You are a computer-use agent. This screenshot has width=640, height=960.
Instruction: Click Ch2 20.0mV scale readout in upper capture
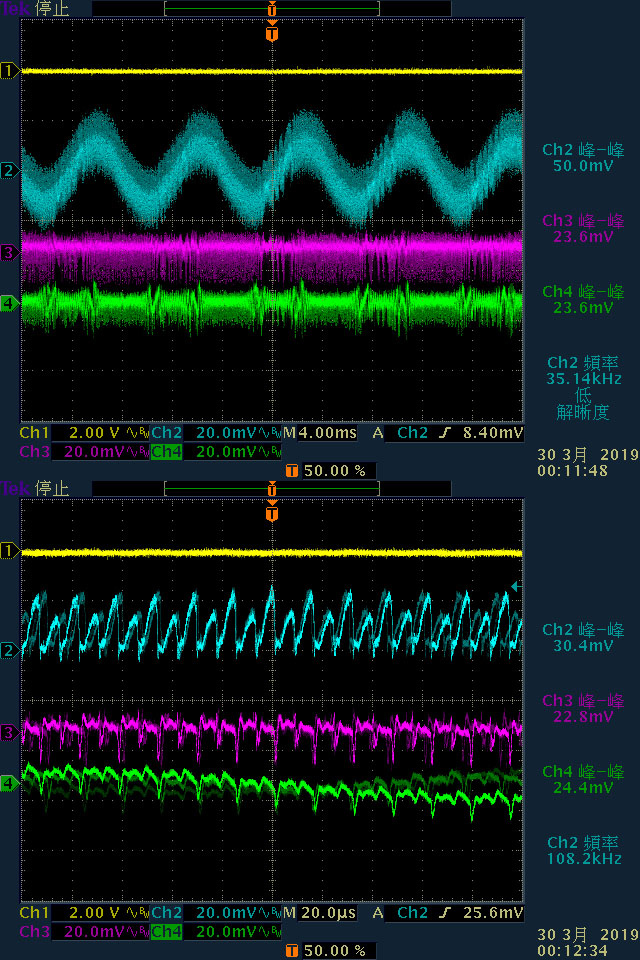pos(216,433)
